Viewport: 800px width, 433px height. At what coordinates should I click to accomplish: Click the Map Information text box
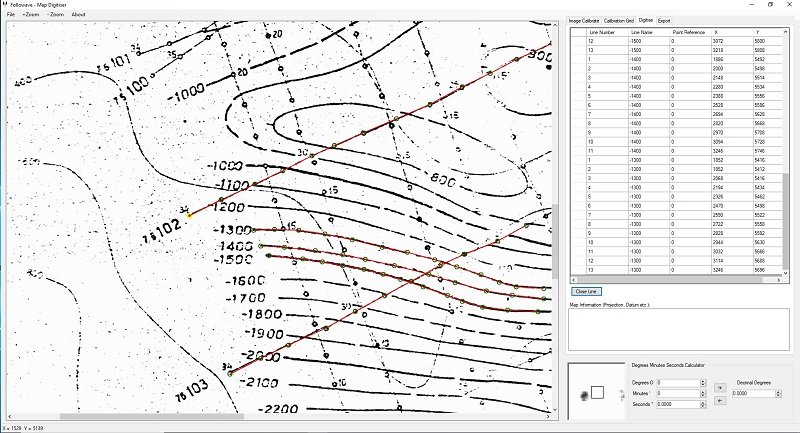click(x=678, y=328)
